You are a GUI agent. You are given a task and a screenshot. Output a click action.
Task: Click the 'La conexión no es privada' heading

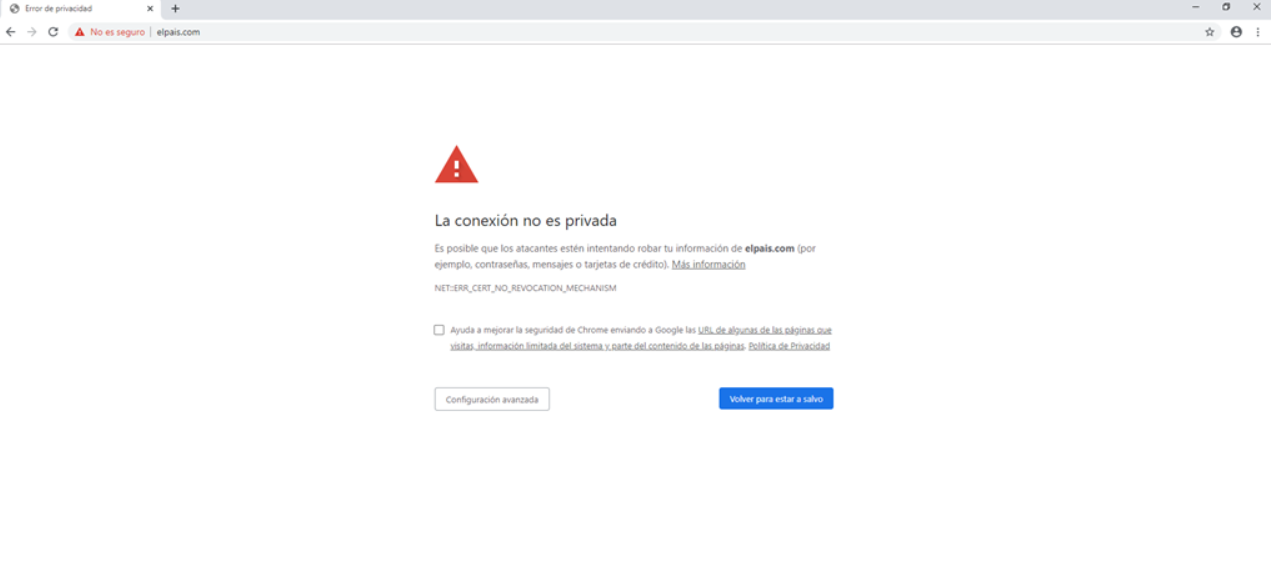525,221
